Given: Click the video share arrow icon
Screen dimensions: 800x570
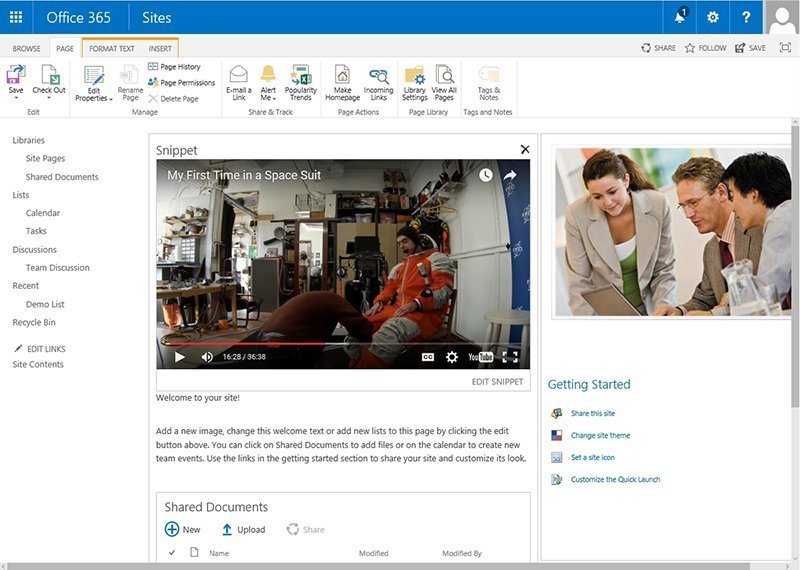Looking at the screenshot, I should pyautogui.click(x=510, y=175).
